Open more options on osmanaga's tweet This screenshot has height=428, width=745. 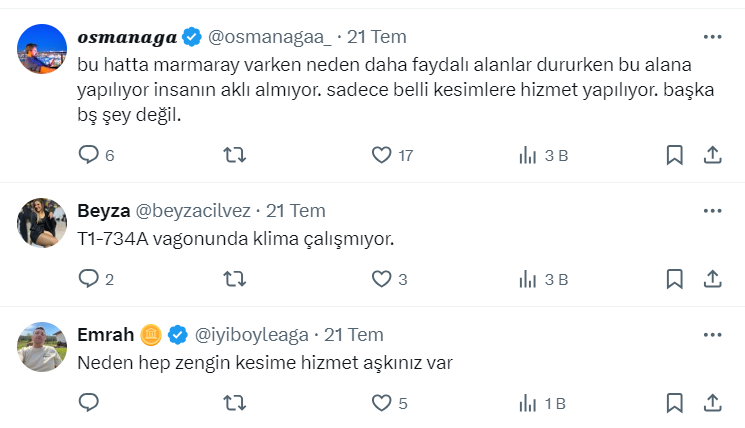[712, 37]
